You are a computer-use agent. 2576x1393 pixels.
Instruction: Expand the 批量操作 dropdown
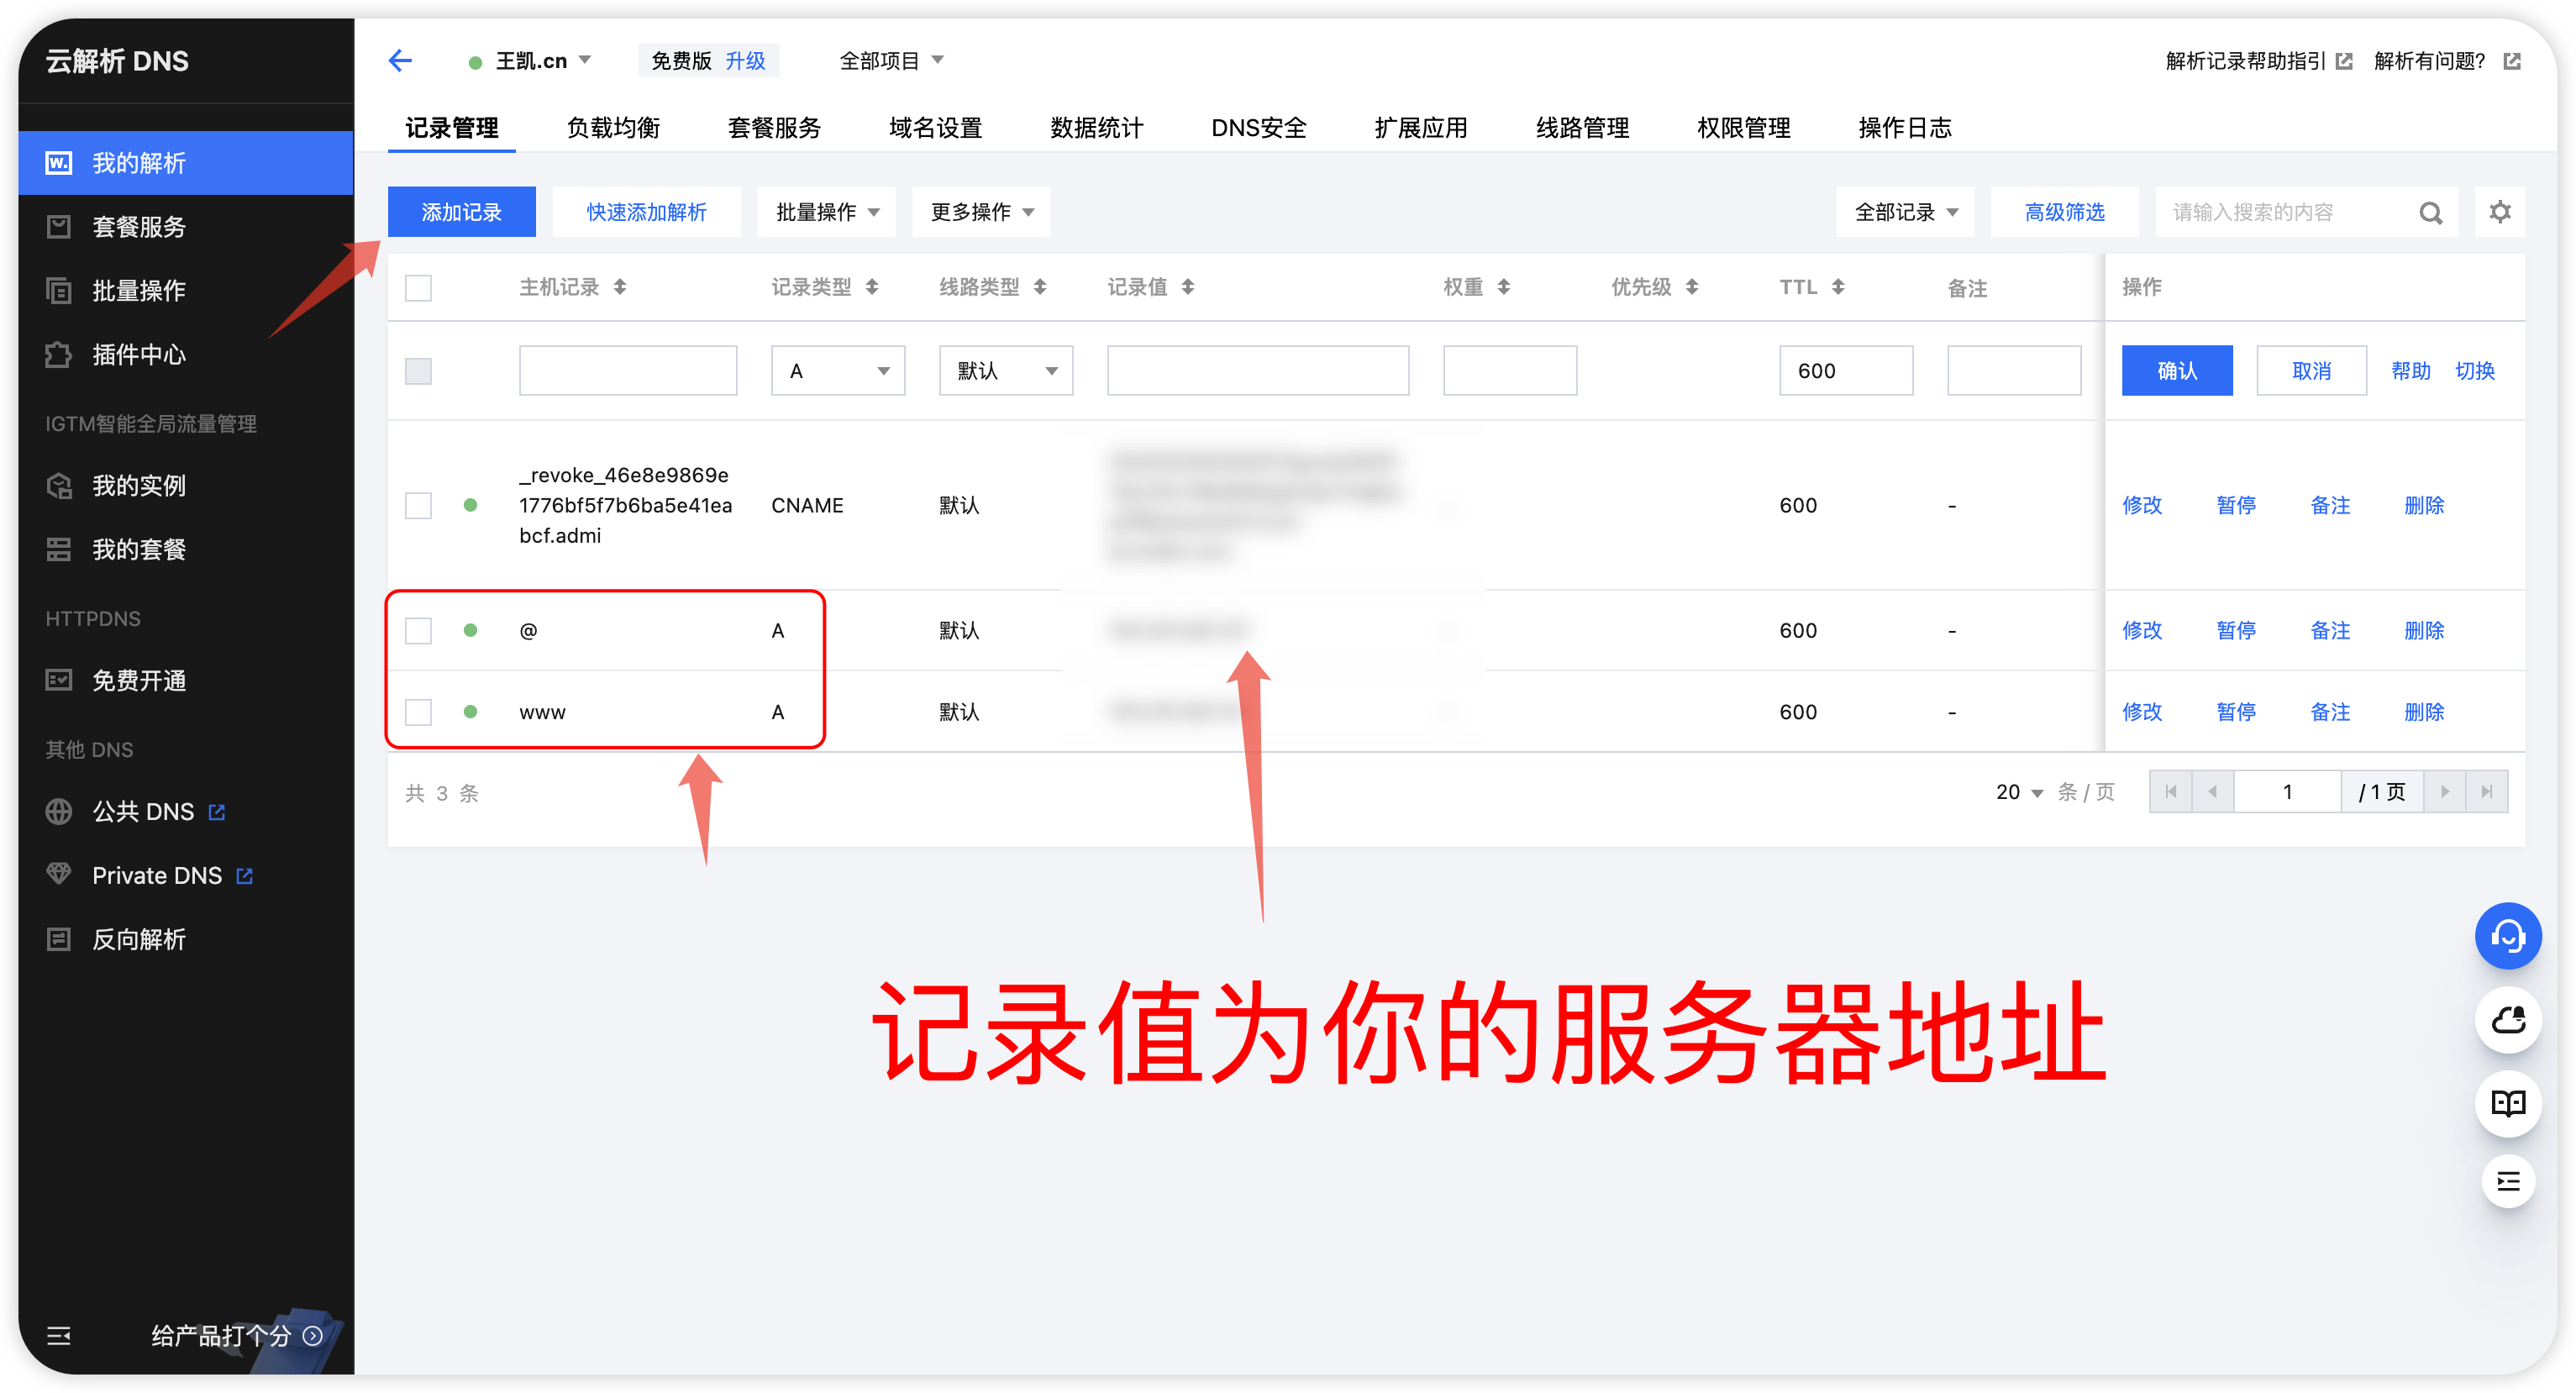coord(826,212)
